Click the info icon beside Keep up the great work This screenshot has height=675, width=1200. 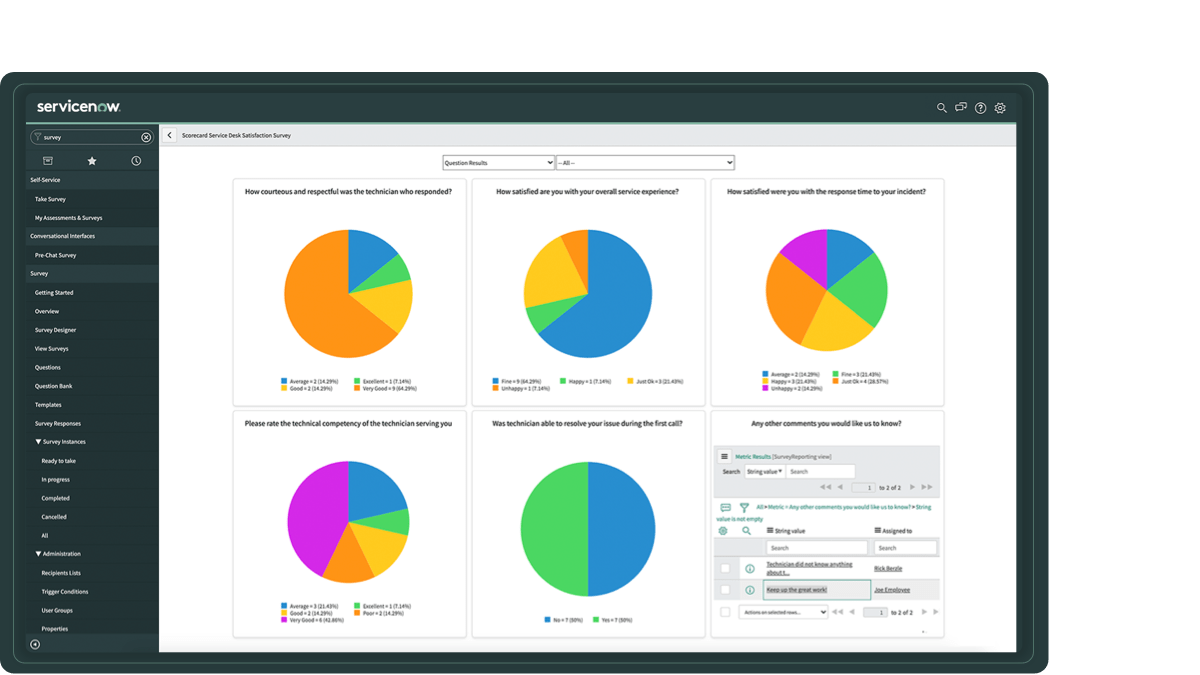point(748,590)
